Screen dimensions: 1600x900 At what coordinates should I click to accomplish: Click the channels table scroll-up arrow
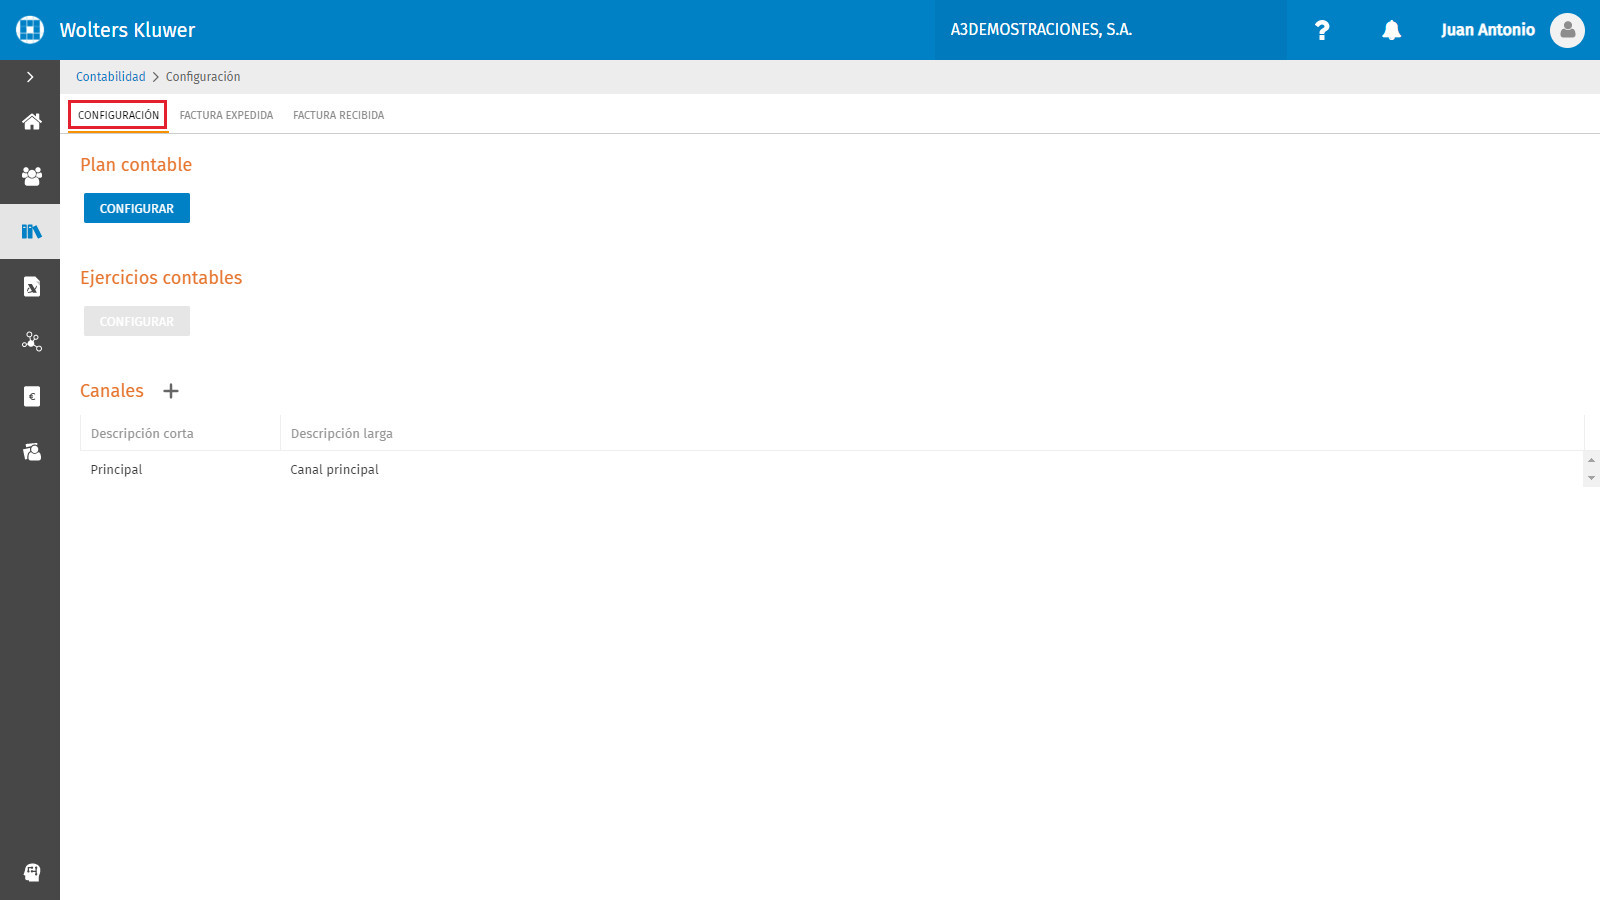[1592, 460]
